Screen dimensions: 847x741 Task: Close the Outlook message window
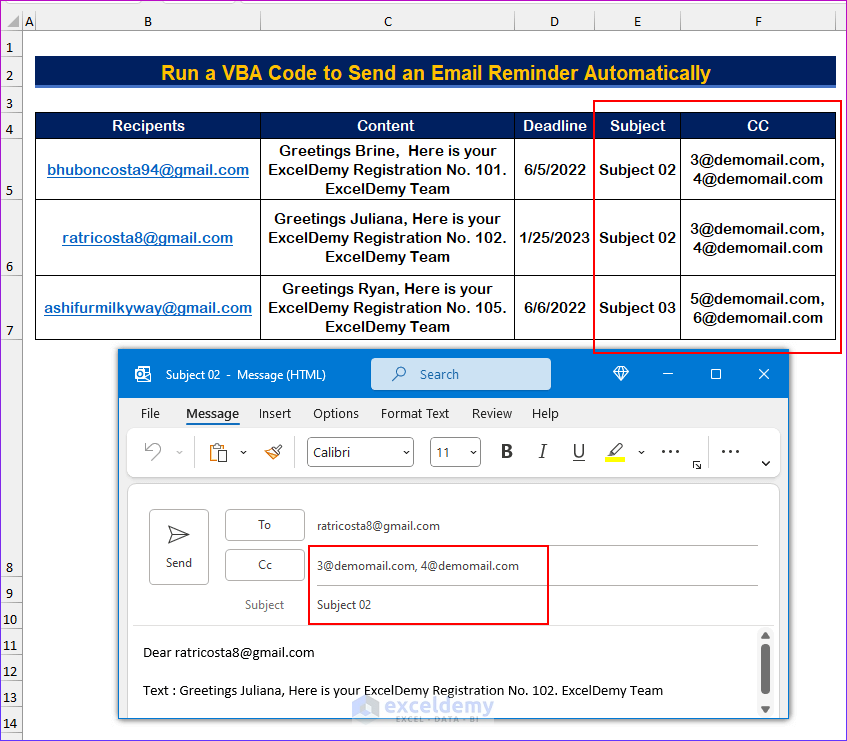pyautogui.click(x=764, y=374)
